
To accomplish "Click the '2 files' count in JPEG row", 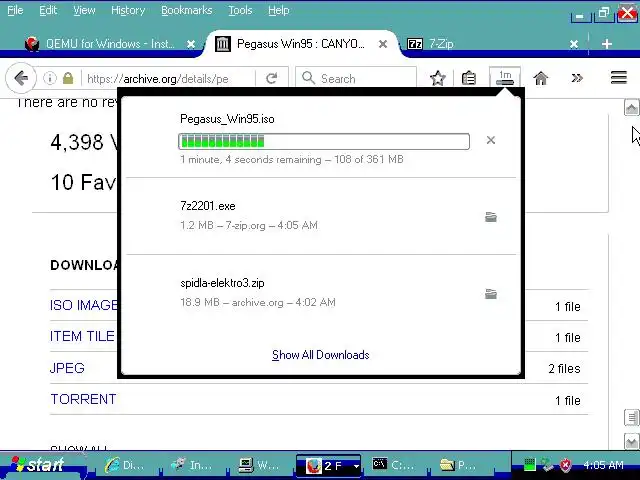I will pos(564,369).
